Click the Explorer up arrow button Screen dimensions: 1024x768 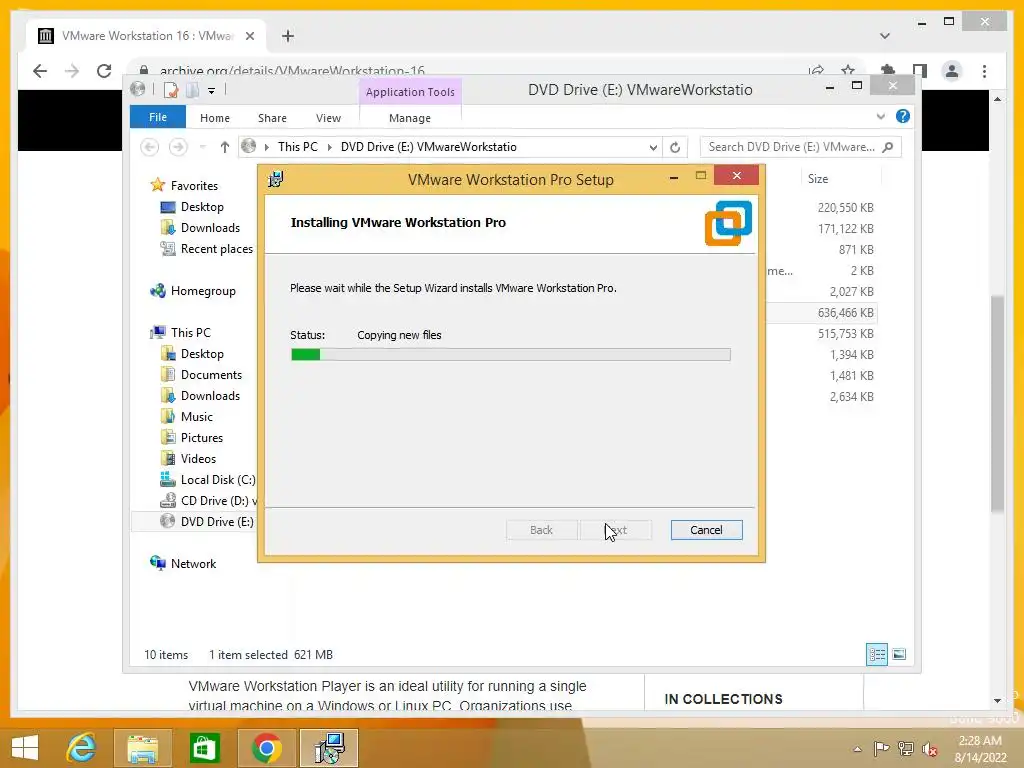pos(225,147)
